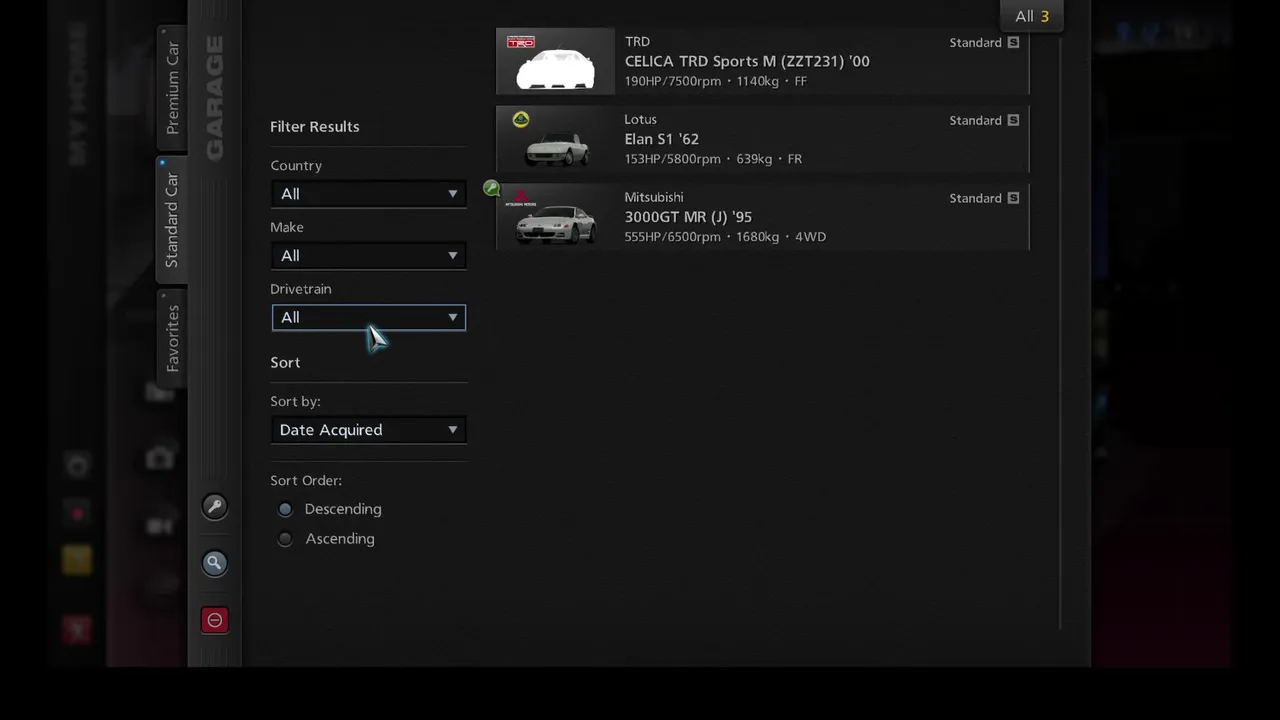Click the Mitsubishi Motors logo

coord(521,198)
